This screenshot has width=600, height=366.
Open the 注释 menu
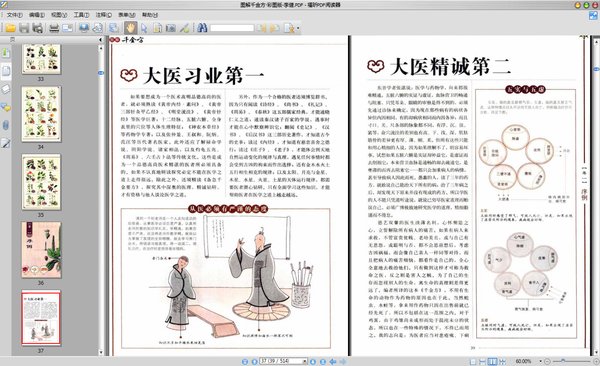[104, 15]
